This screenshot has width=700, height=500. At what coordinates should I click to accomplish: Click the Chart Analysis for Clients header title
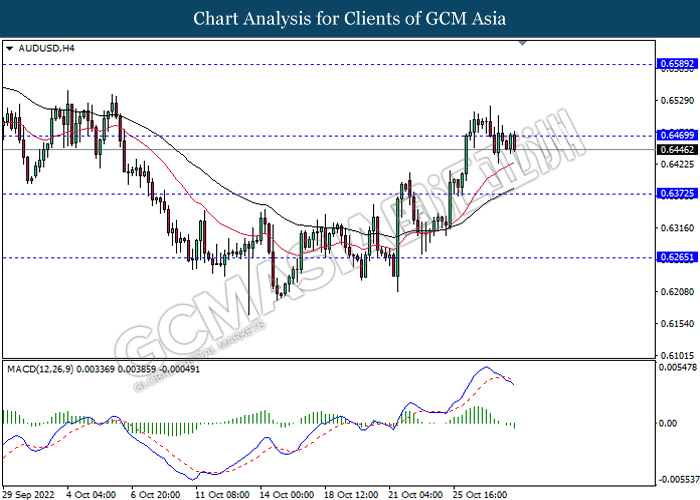(x=350, y=19)
